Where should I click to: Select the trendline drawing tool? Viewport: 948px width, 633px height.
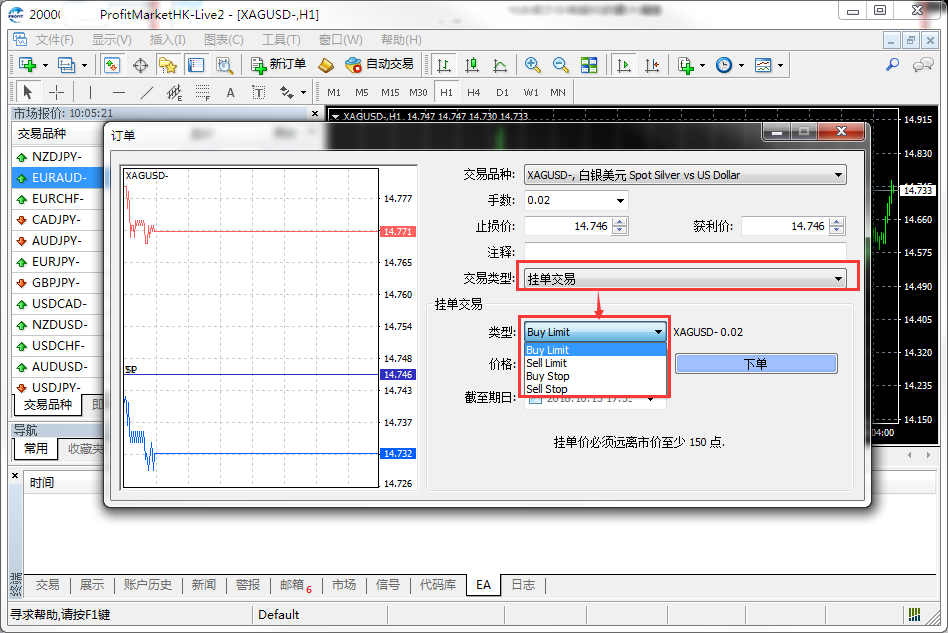(147, 92)
